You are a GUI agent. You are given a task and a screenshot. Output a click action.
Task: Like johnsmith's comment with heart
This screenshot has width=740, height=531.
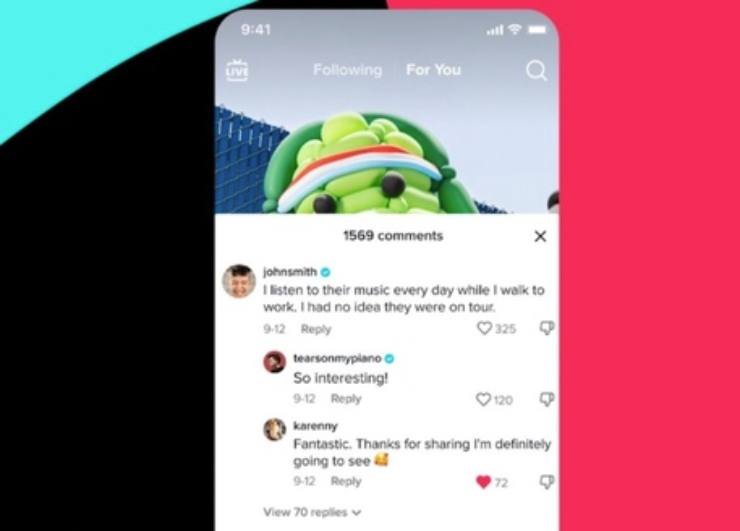(484, 328)
